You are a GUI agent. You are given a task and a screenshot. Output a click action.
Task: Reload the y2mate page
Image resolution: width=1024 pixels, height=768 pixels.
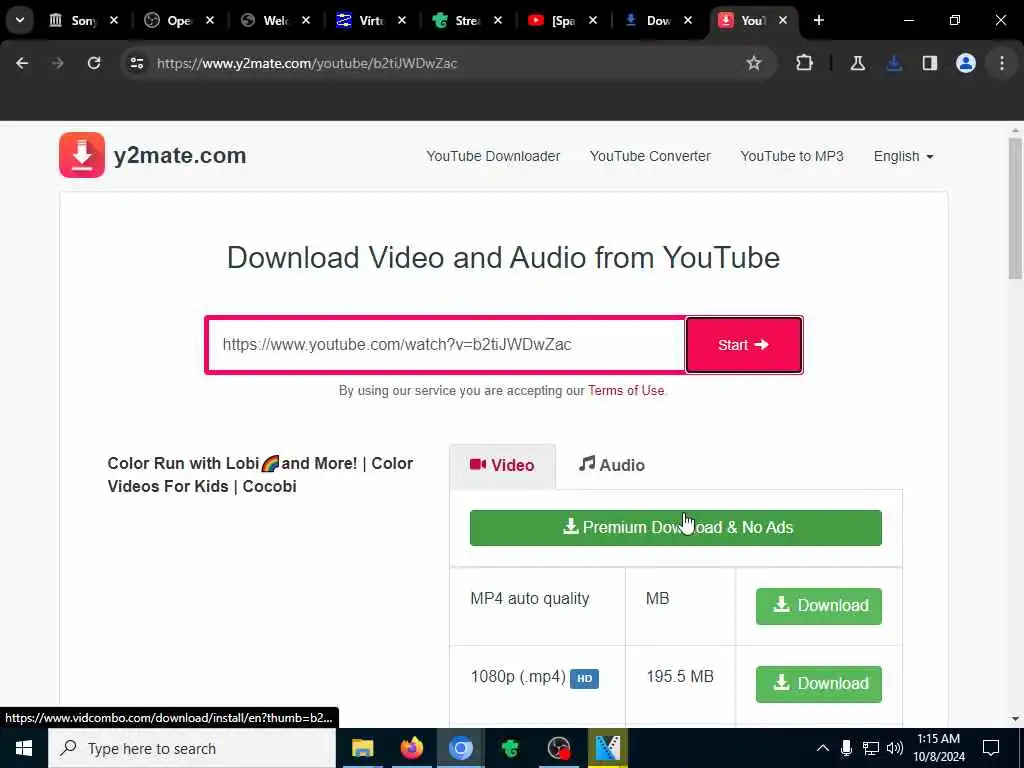[x=94, y=63]
